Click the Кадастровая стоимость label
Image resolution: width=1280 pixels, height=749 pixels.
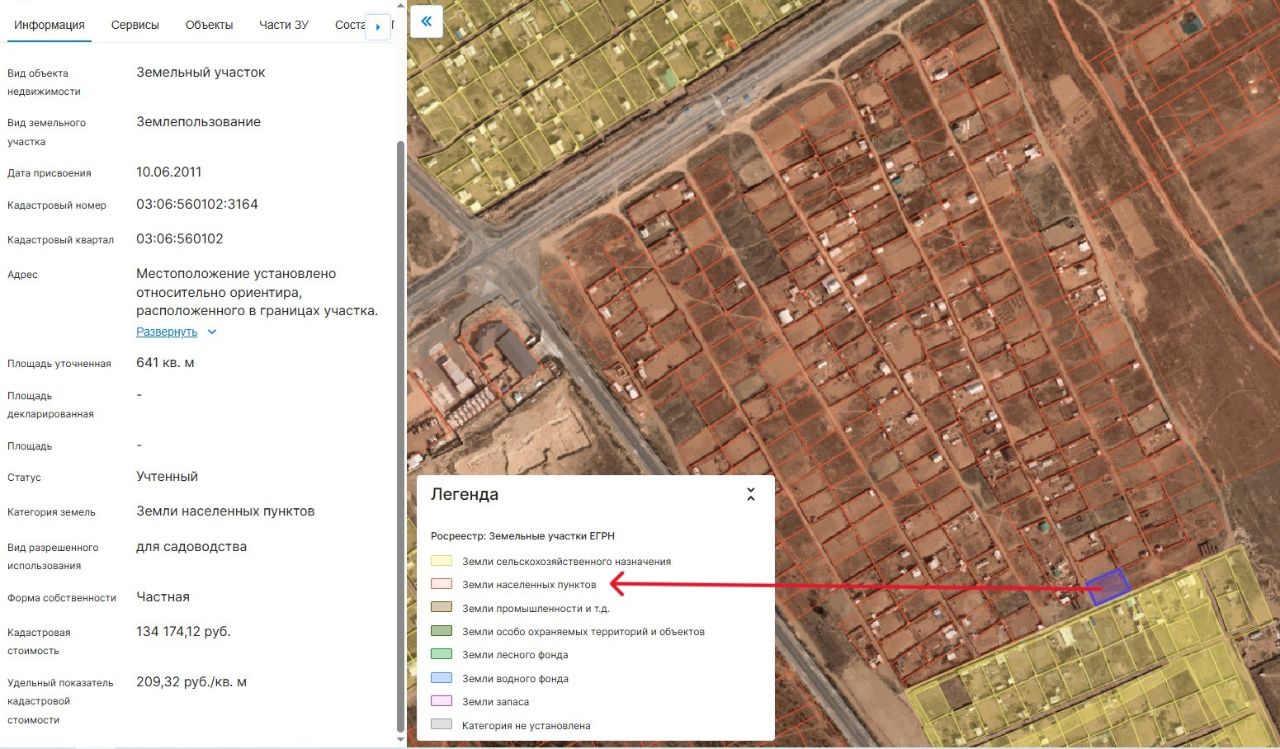(39, 641)
